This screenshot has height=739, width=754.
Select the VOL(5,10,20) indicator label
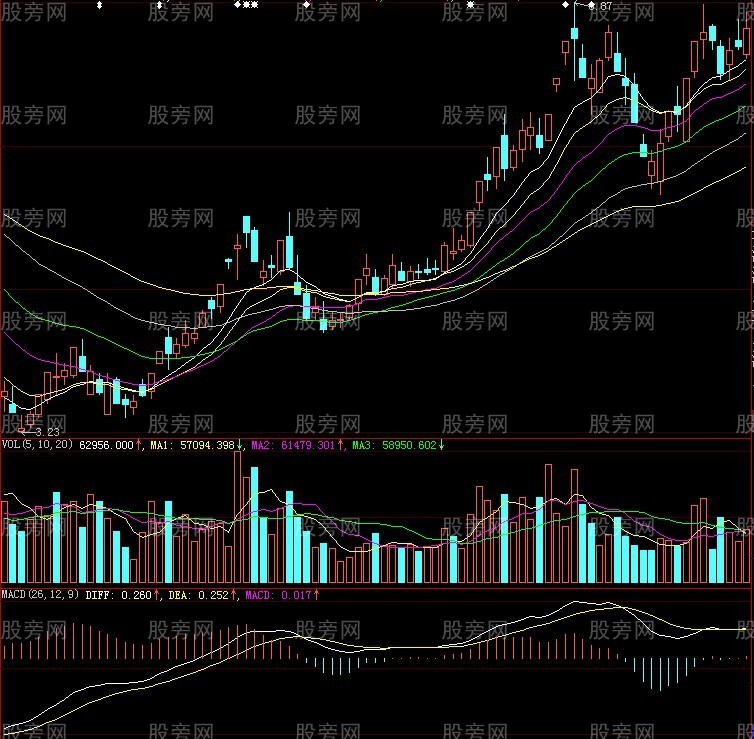(37, 444)
